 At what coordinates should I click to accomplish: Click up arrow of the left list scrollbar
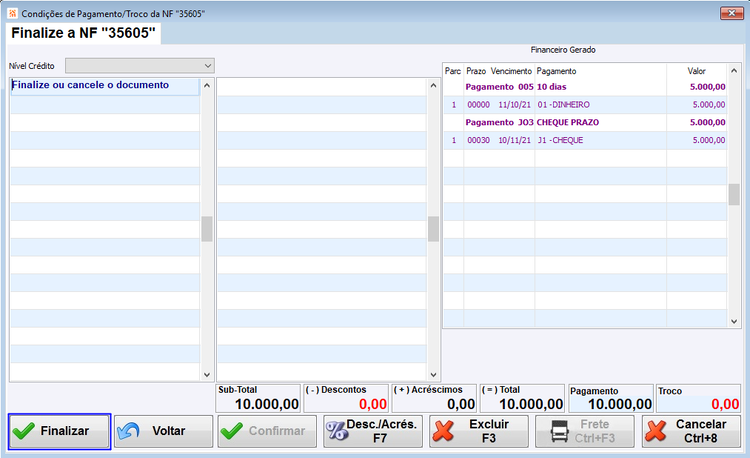pos(207,86)
